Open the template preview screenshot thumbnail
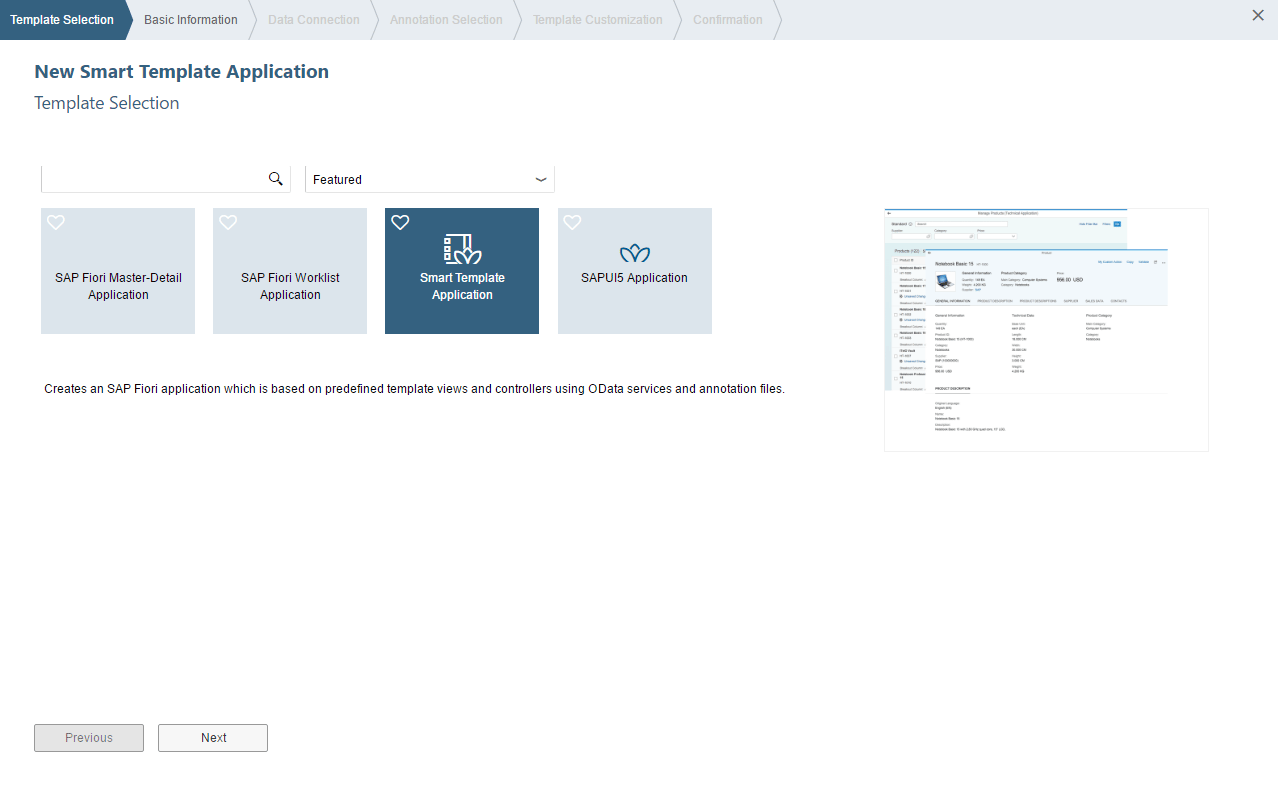 1046,330
